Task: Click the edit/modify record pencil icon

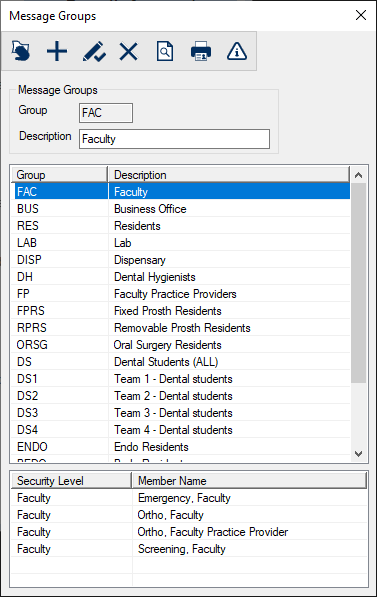Action: 94,51
